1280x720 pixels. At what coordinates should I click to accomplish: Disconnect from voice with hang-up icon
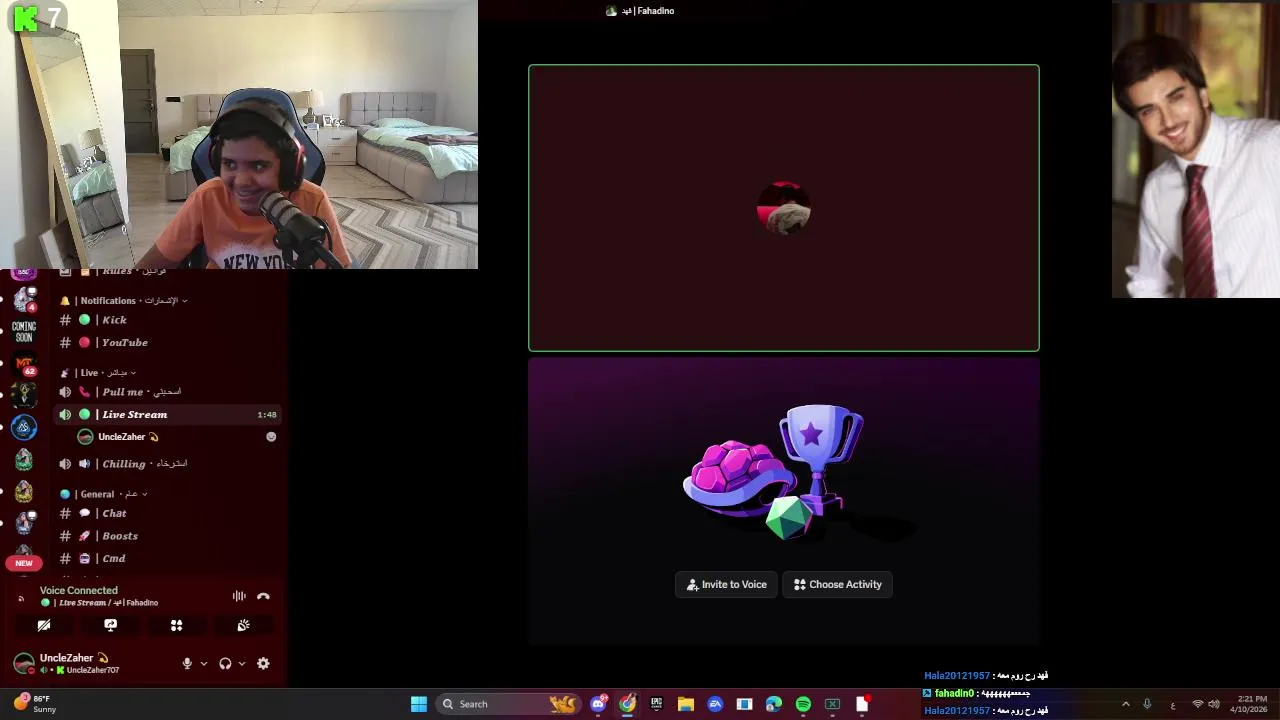coord(263,596)
